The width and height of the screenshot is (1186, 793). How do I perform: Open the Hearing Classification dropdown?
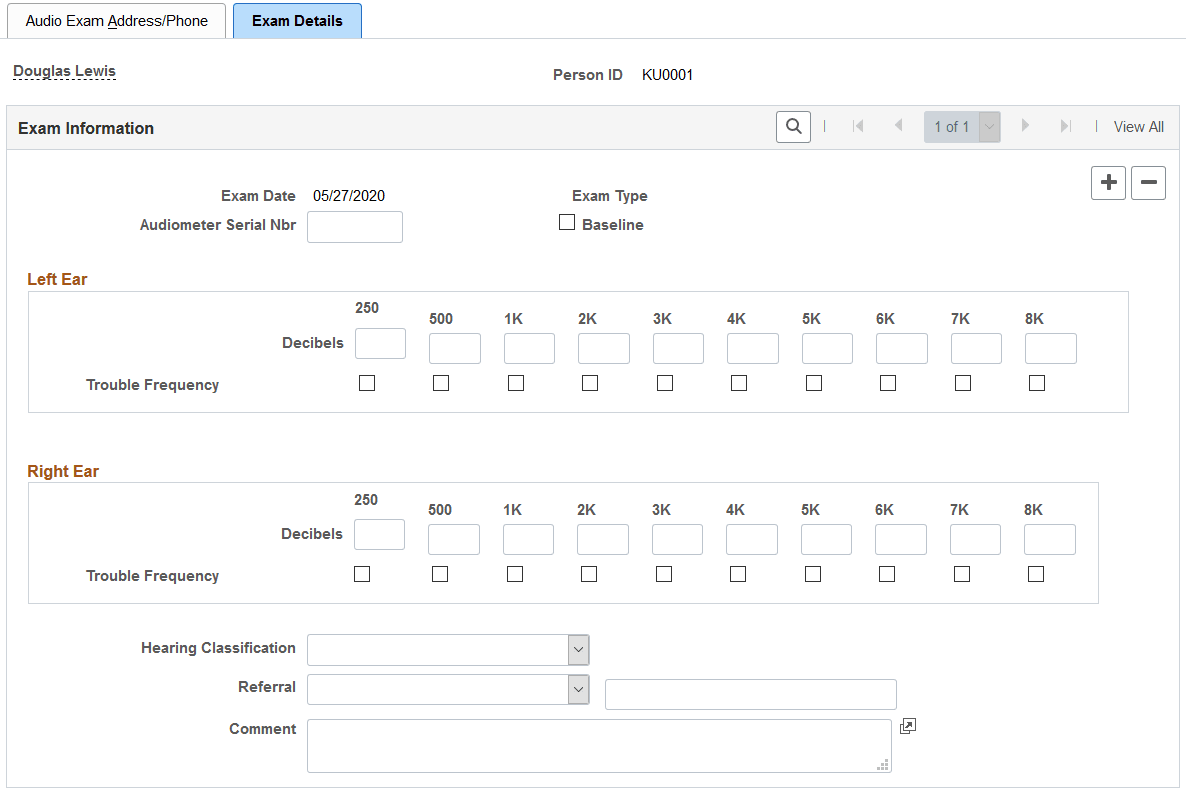click(x=578, y=649)
